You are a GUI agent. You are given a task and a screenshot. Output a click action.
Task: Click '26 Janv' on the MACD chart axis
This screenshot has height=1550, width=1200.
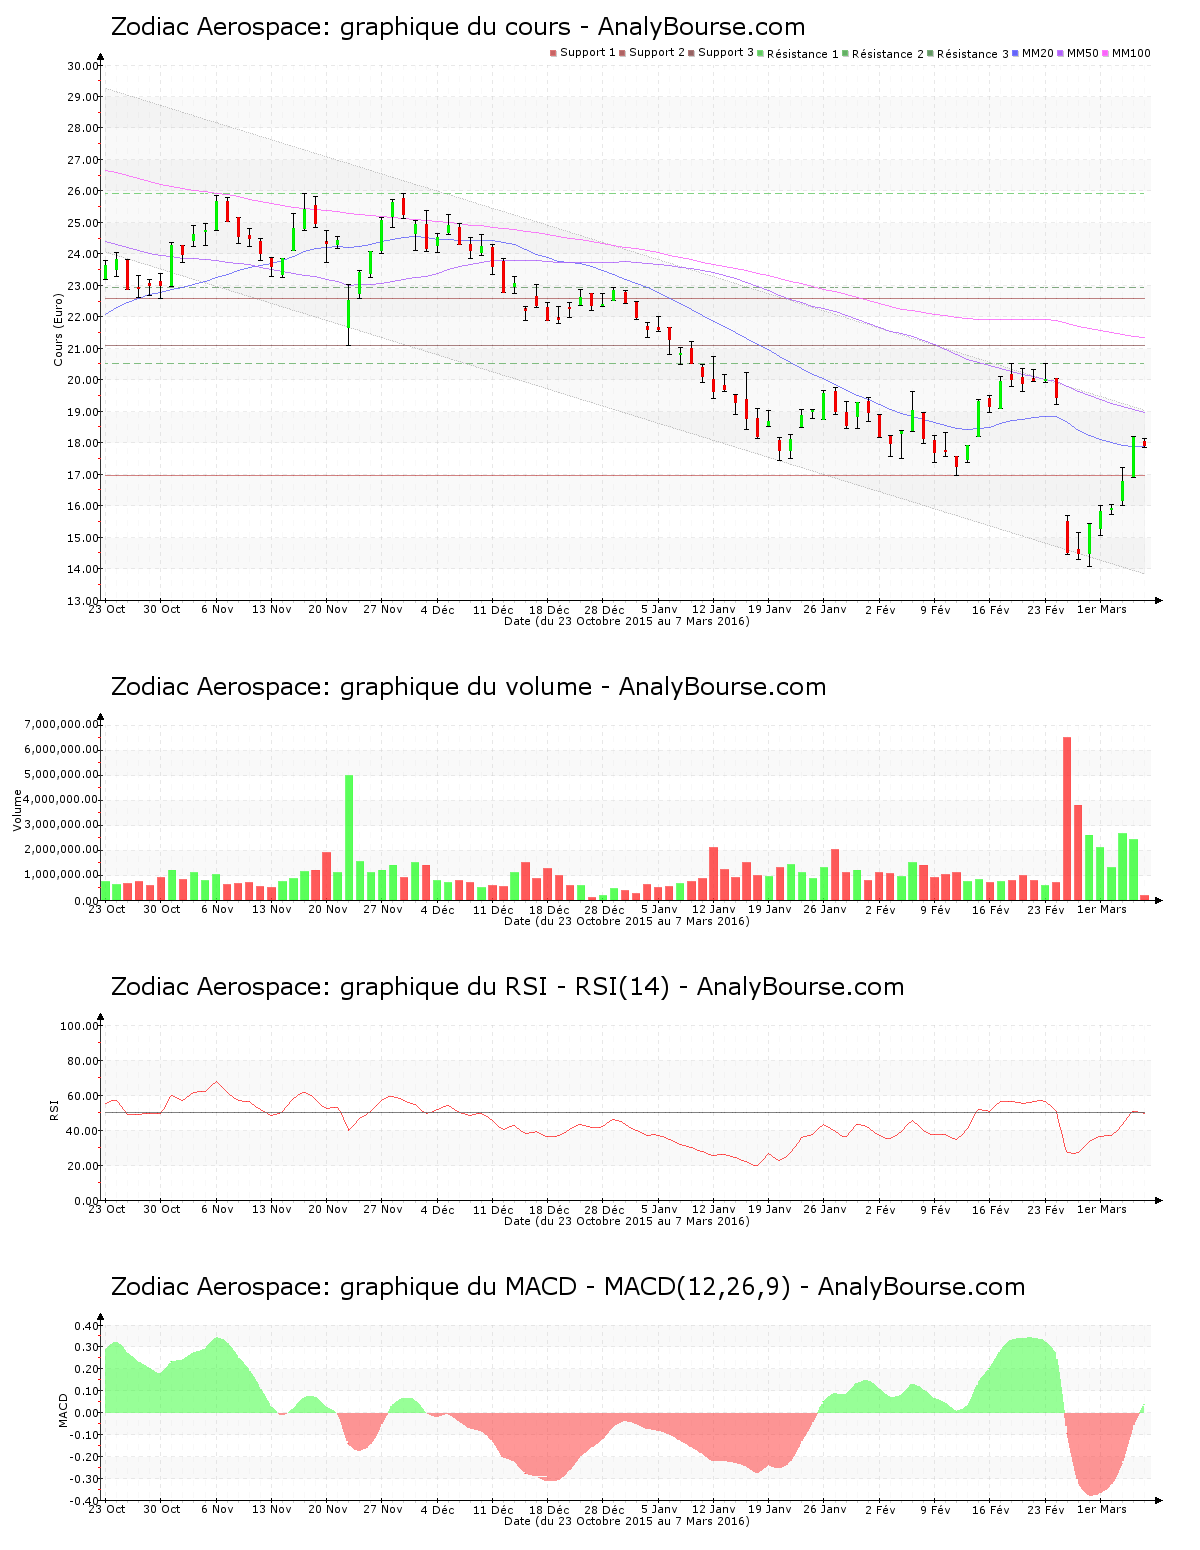point(825,1509)
